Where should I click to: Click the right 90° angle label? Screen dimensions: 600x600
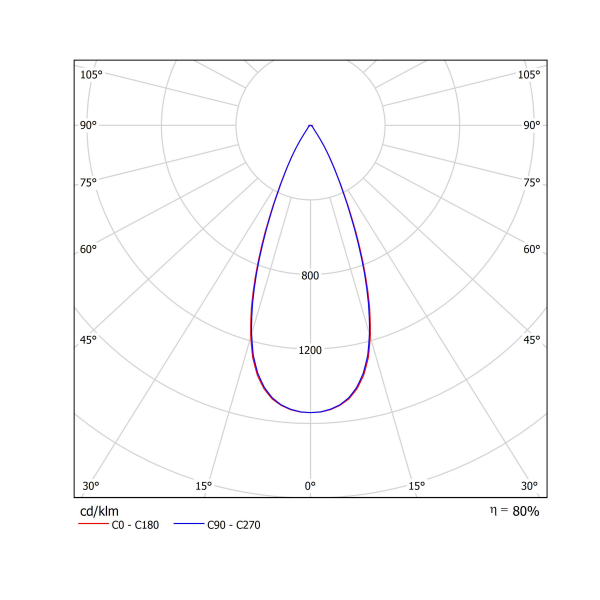532,125
